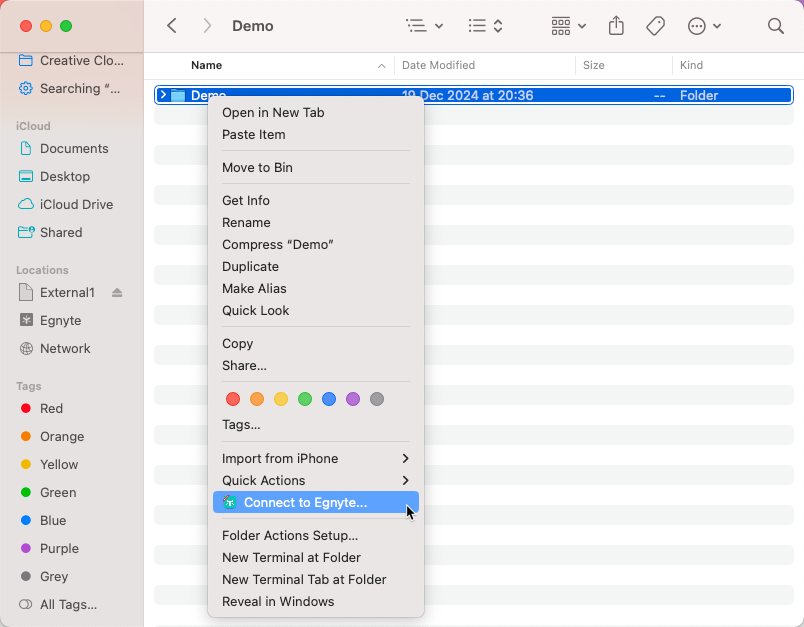Select the Searching saved search in sidebar

[x=71, y=88]
